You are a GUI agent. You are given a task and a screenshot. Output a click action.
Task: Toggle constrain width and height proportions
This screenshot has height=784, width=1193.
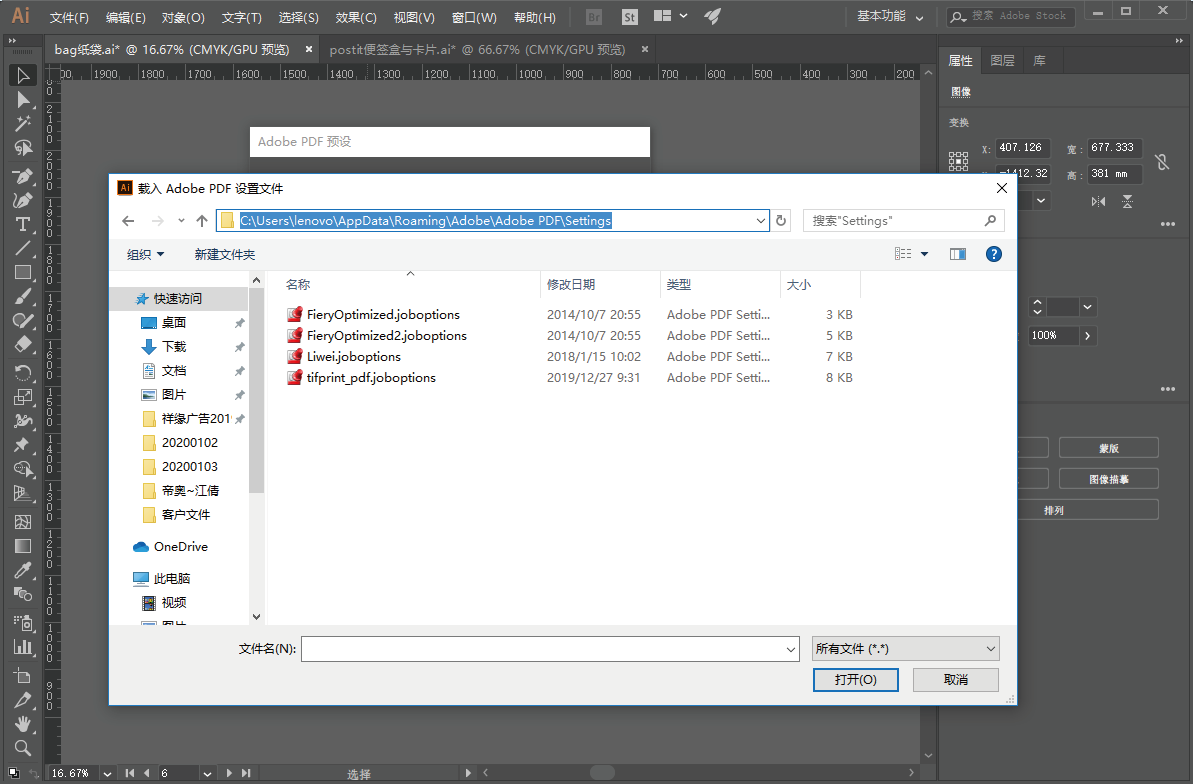(x=1161, y=161)
